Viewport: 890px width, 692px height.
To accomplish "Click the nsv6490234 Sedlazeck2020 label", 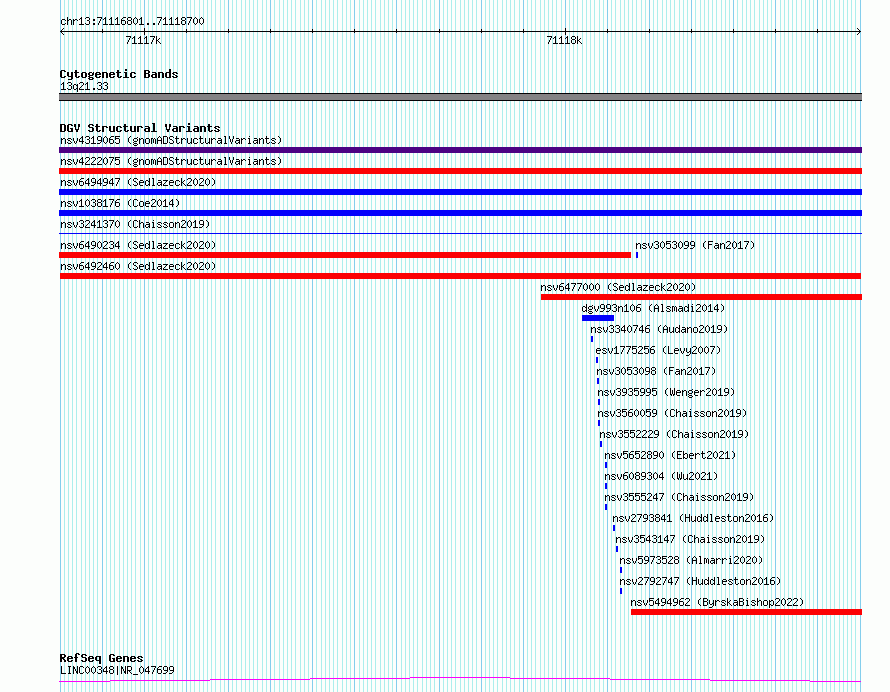I will point(138,245).
